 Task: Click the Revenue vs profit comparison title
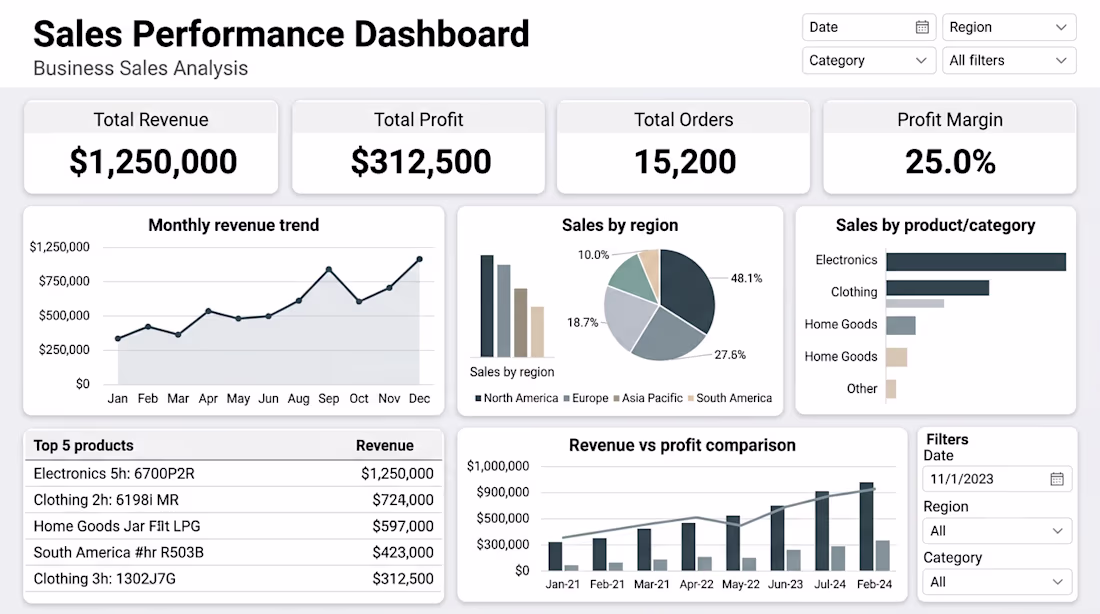pyautogui.click(x=682, y=446)
